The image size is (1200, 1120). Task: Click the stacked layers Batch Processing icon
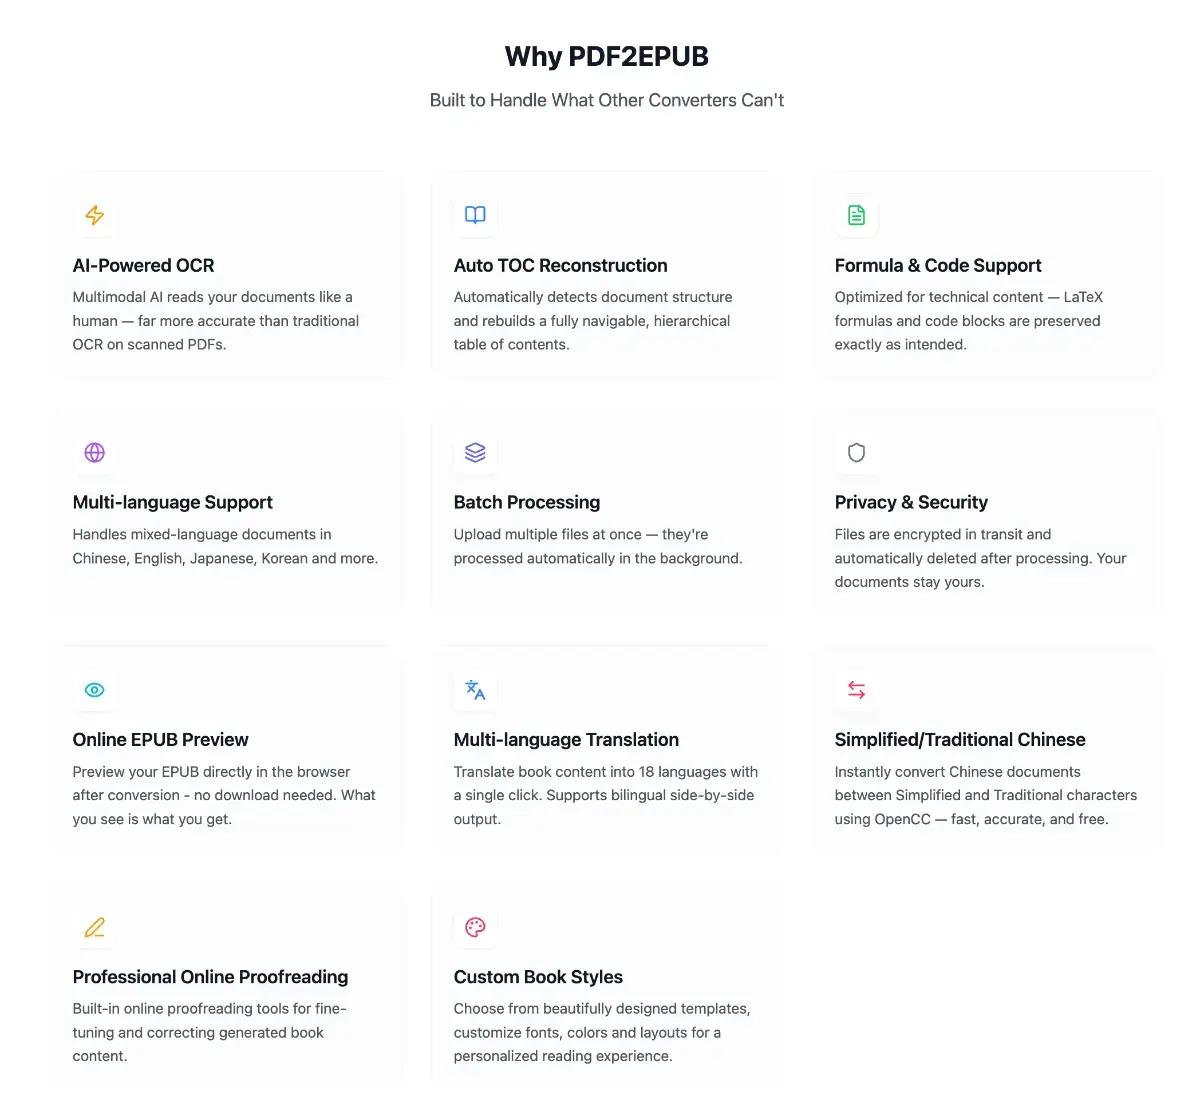(476, 452)
